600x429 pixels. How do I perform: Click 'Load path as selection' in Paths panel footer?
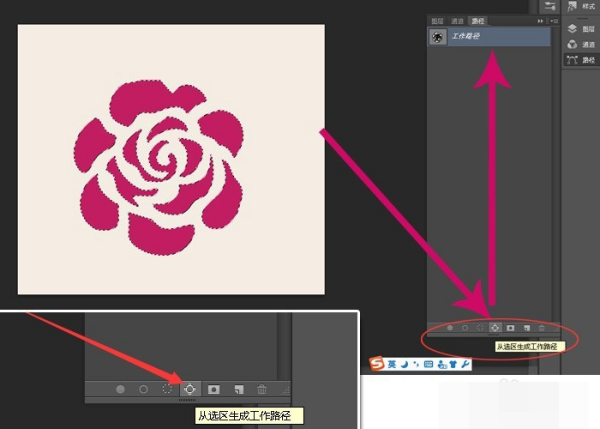479,327
